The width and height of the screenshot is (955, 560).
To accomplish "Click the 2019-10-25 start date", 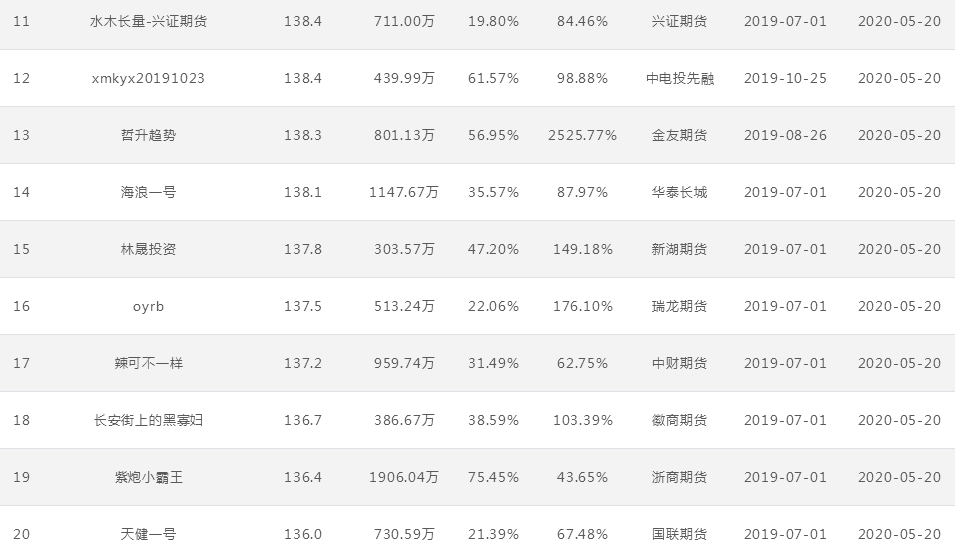I will [785, 79].
